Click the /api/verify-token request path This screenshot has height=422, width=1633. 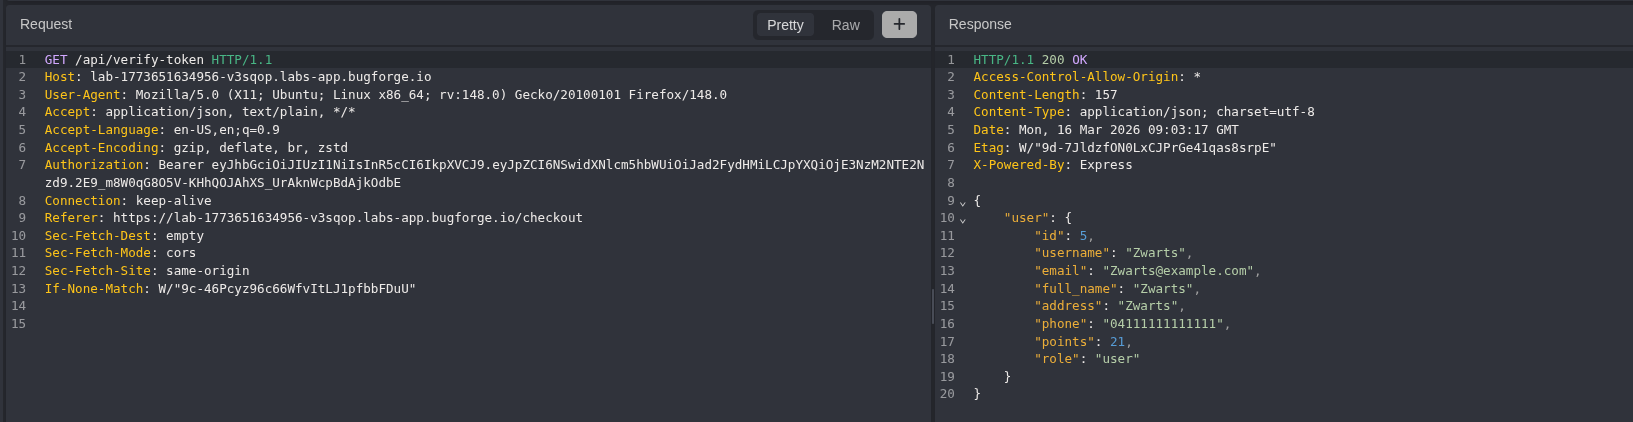[x=139, y=60]
